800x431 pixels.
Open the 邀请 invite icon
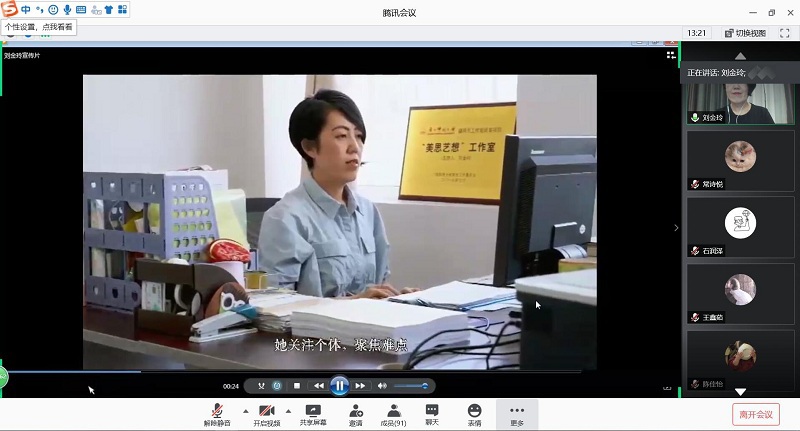click(x=356, y=415)
